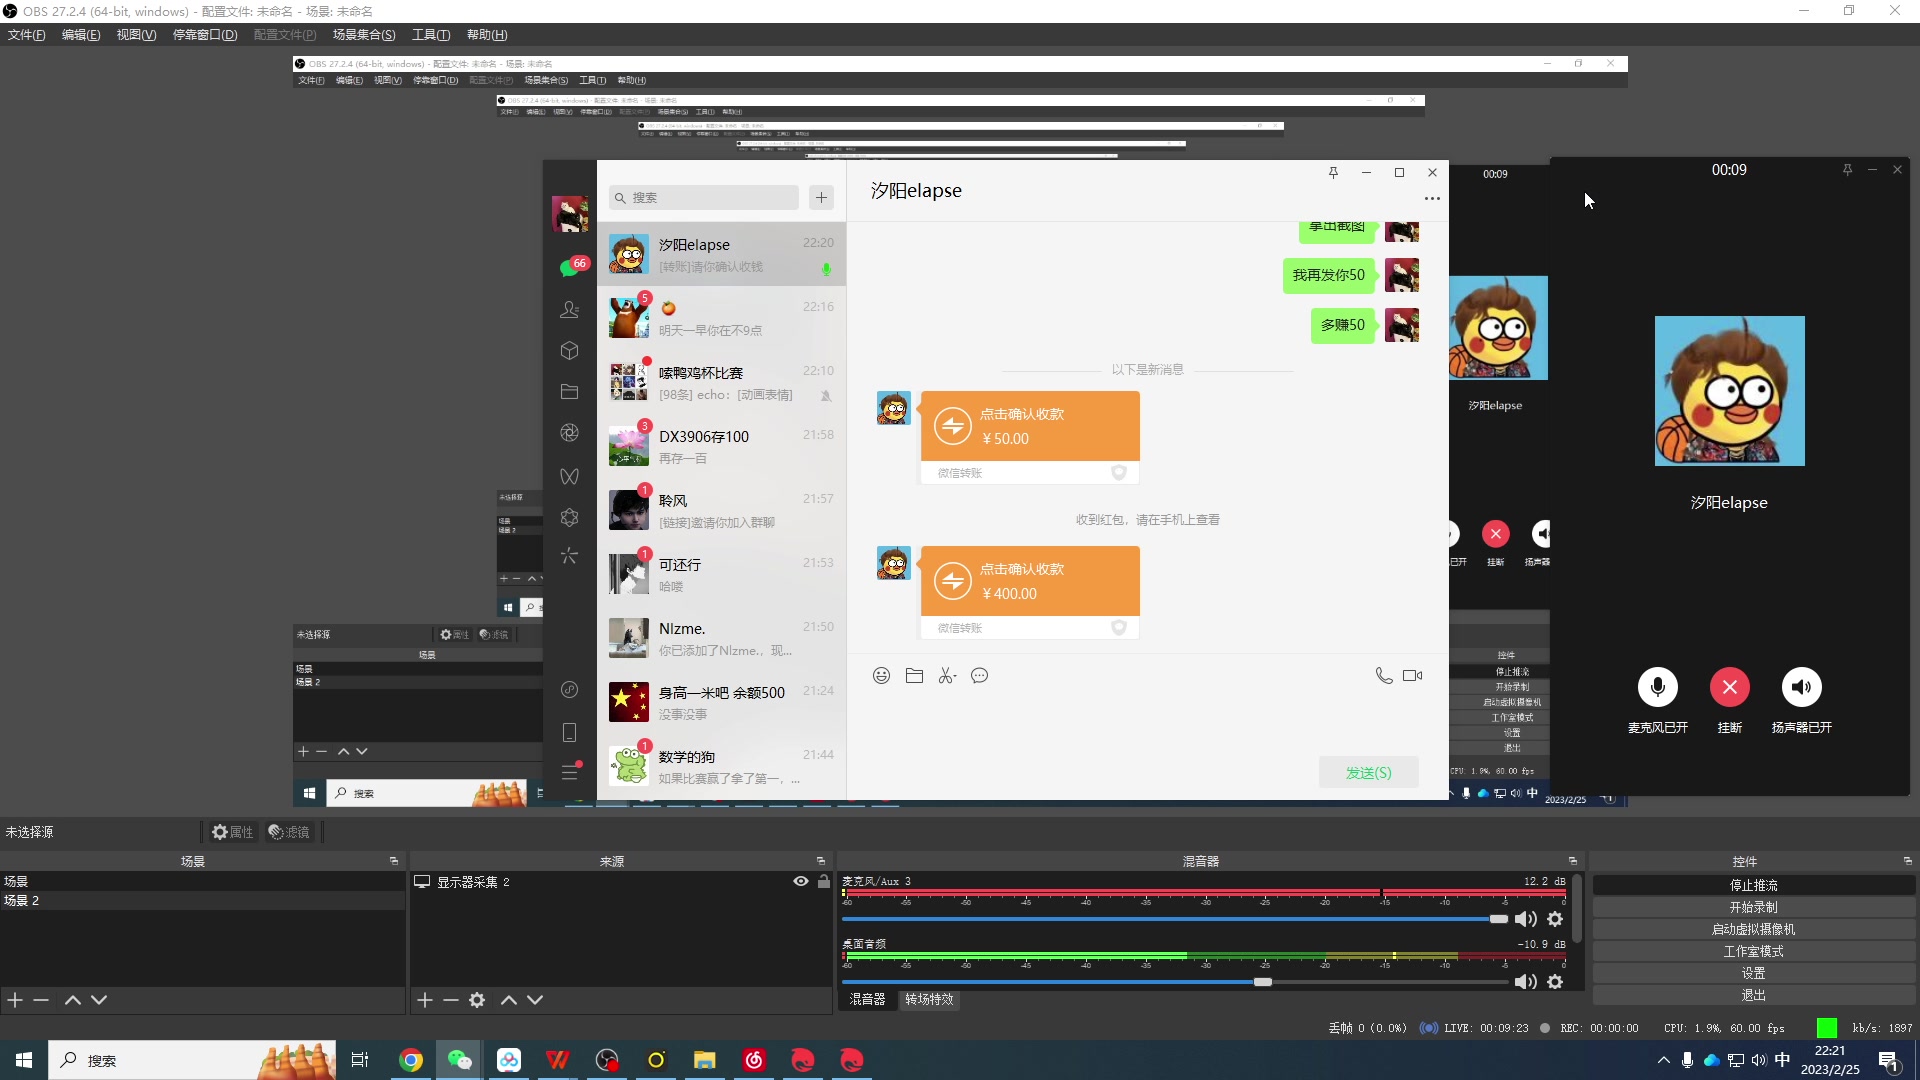This screenshot has width=1920, height=1080.
Task: Undock the 控件 panel with its float icon
Action: click(x=1907, y=861)
